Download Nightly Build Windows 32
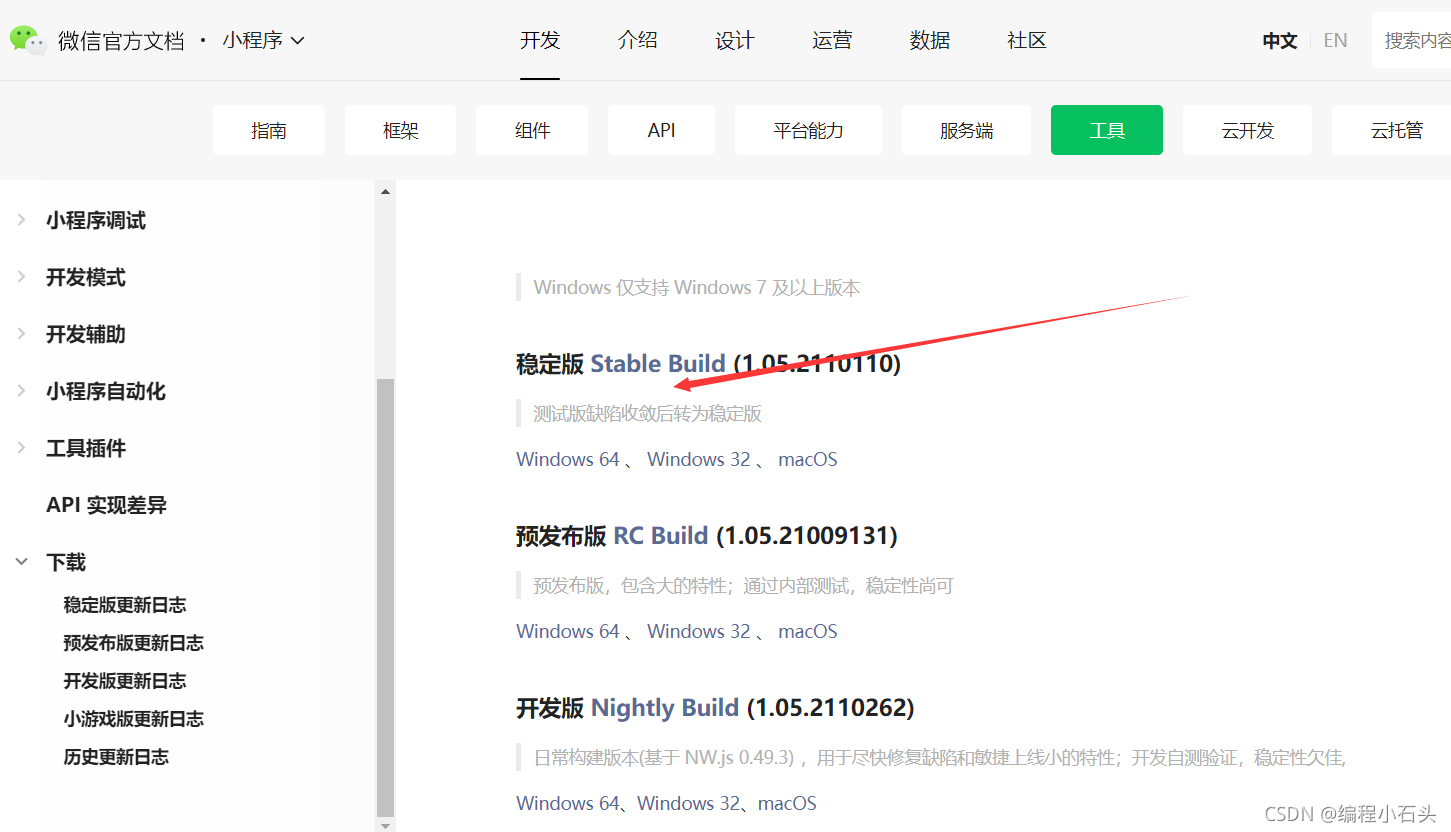Viewport: 1451px width, 832px height. coord(689,803)
